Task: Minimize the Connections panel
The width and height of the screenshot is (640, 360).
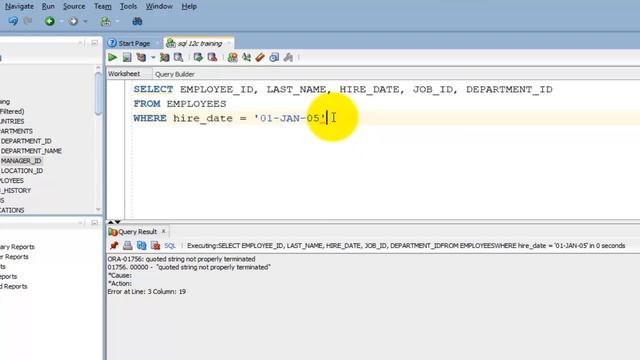Action: pos(81,43)
